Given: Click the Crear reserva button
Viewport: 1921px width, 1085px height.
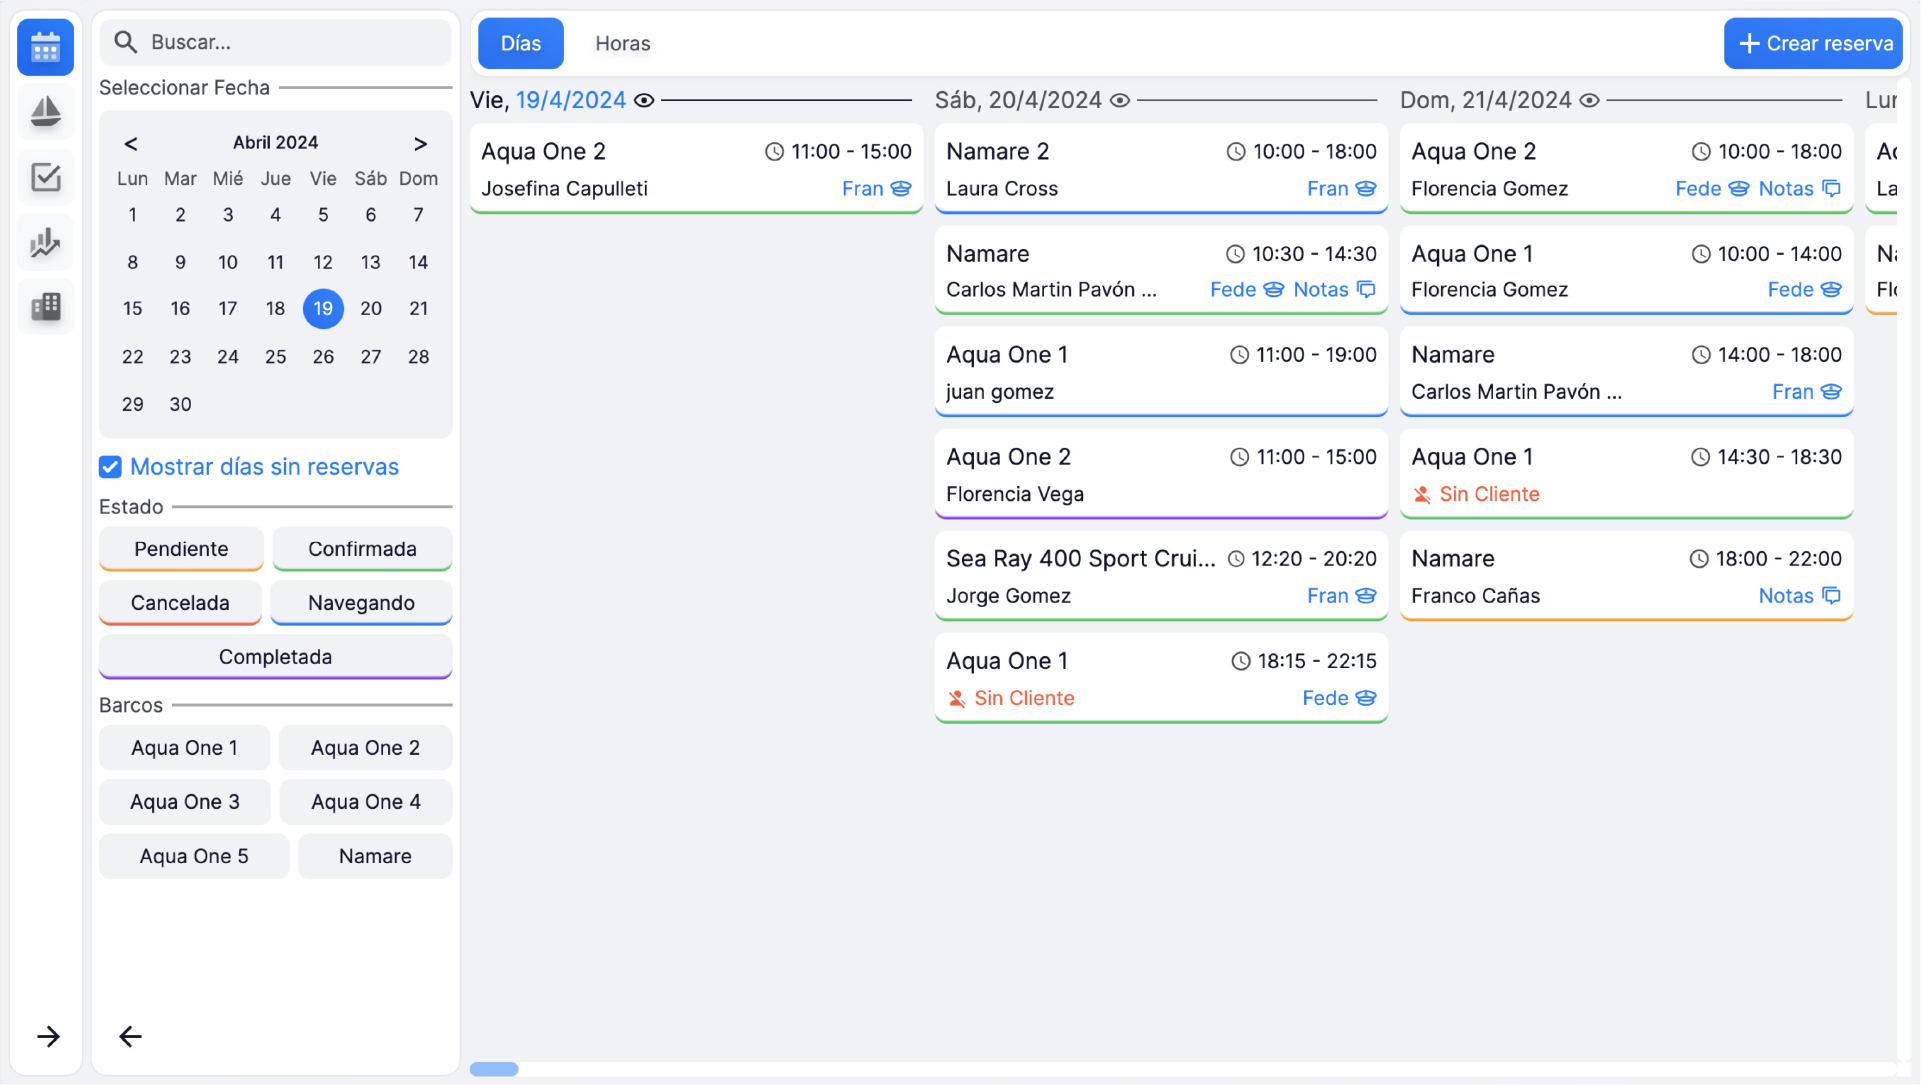Looking at the screenshot, I should [x=1812, y=43].
